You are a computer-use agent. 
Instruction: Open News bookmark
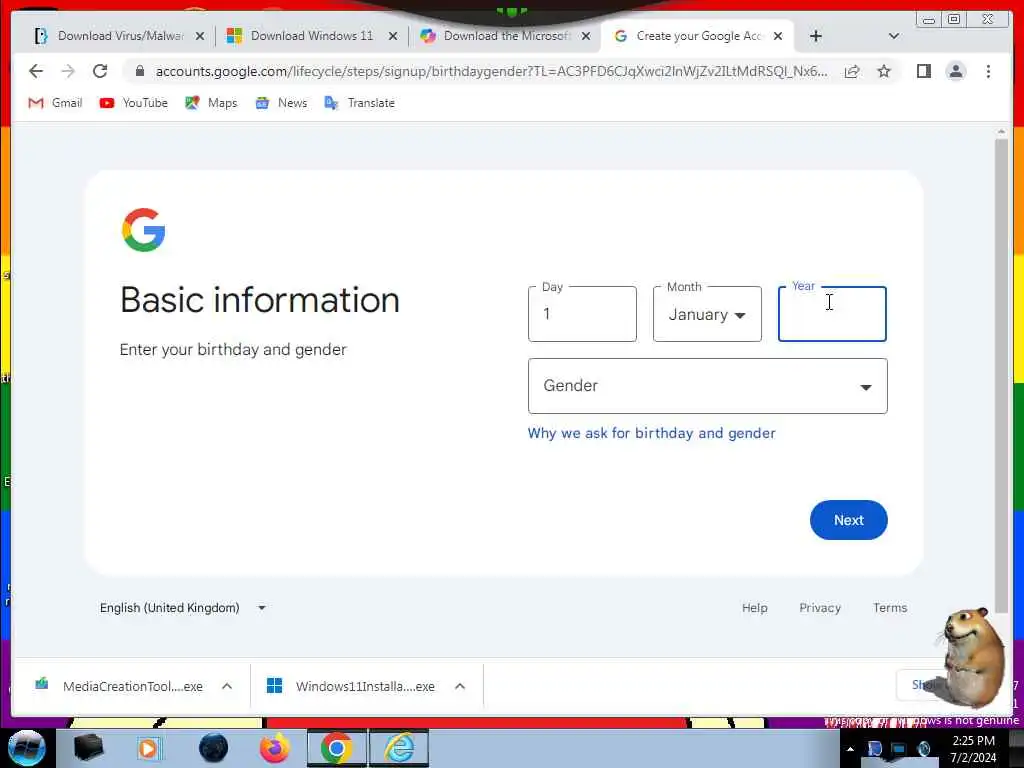coord(281,103)
